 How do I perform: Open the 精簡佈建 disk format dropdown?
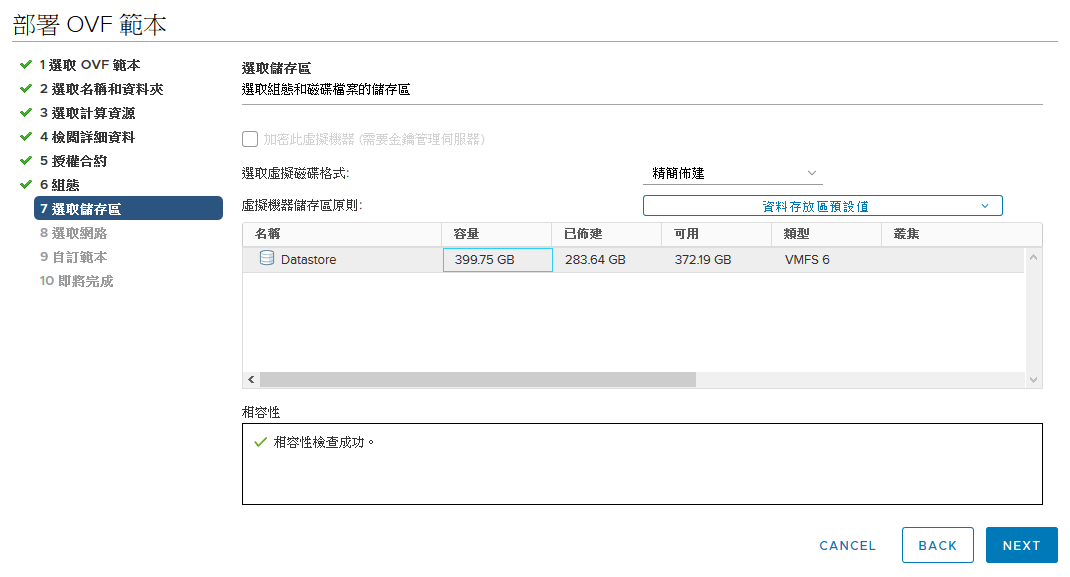coord(732,173)
